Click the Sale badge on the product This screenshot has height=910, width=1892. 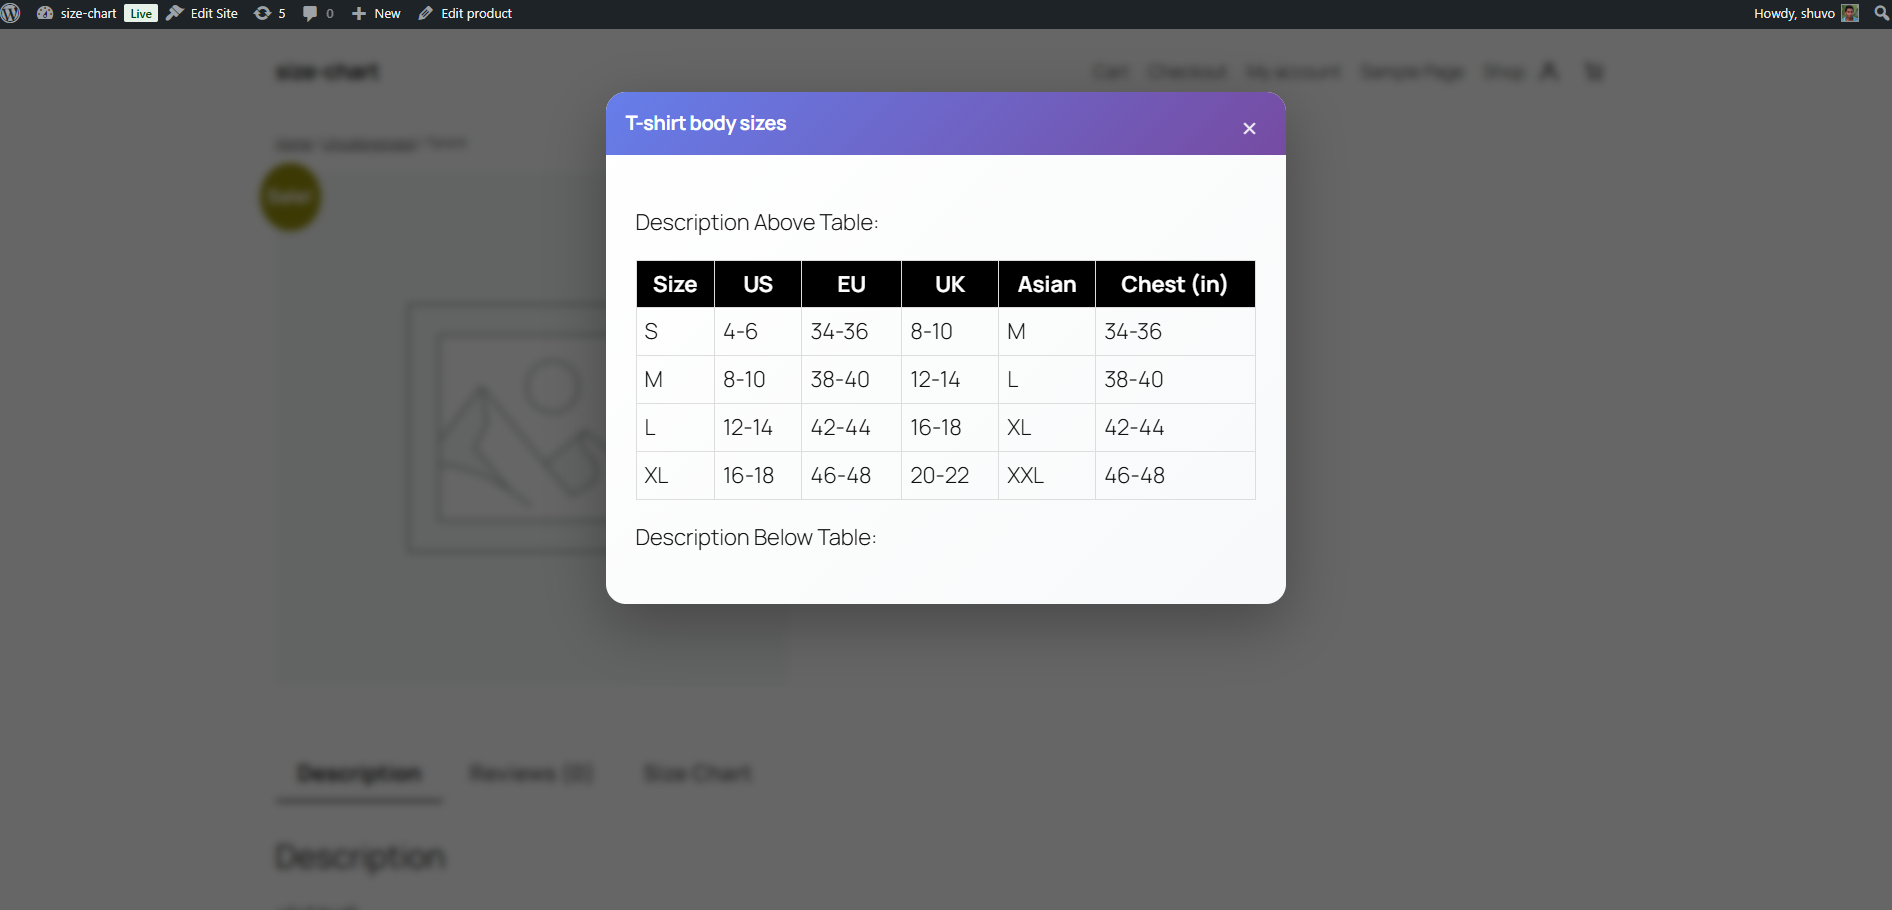(x=290, y=196)
